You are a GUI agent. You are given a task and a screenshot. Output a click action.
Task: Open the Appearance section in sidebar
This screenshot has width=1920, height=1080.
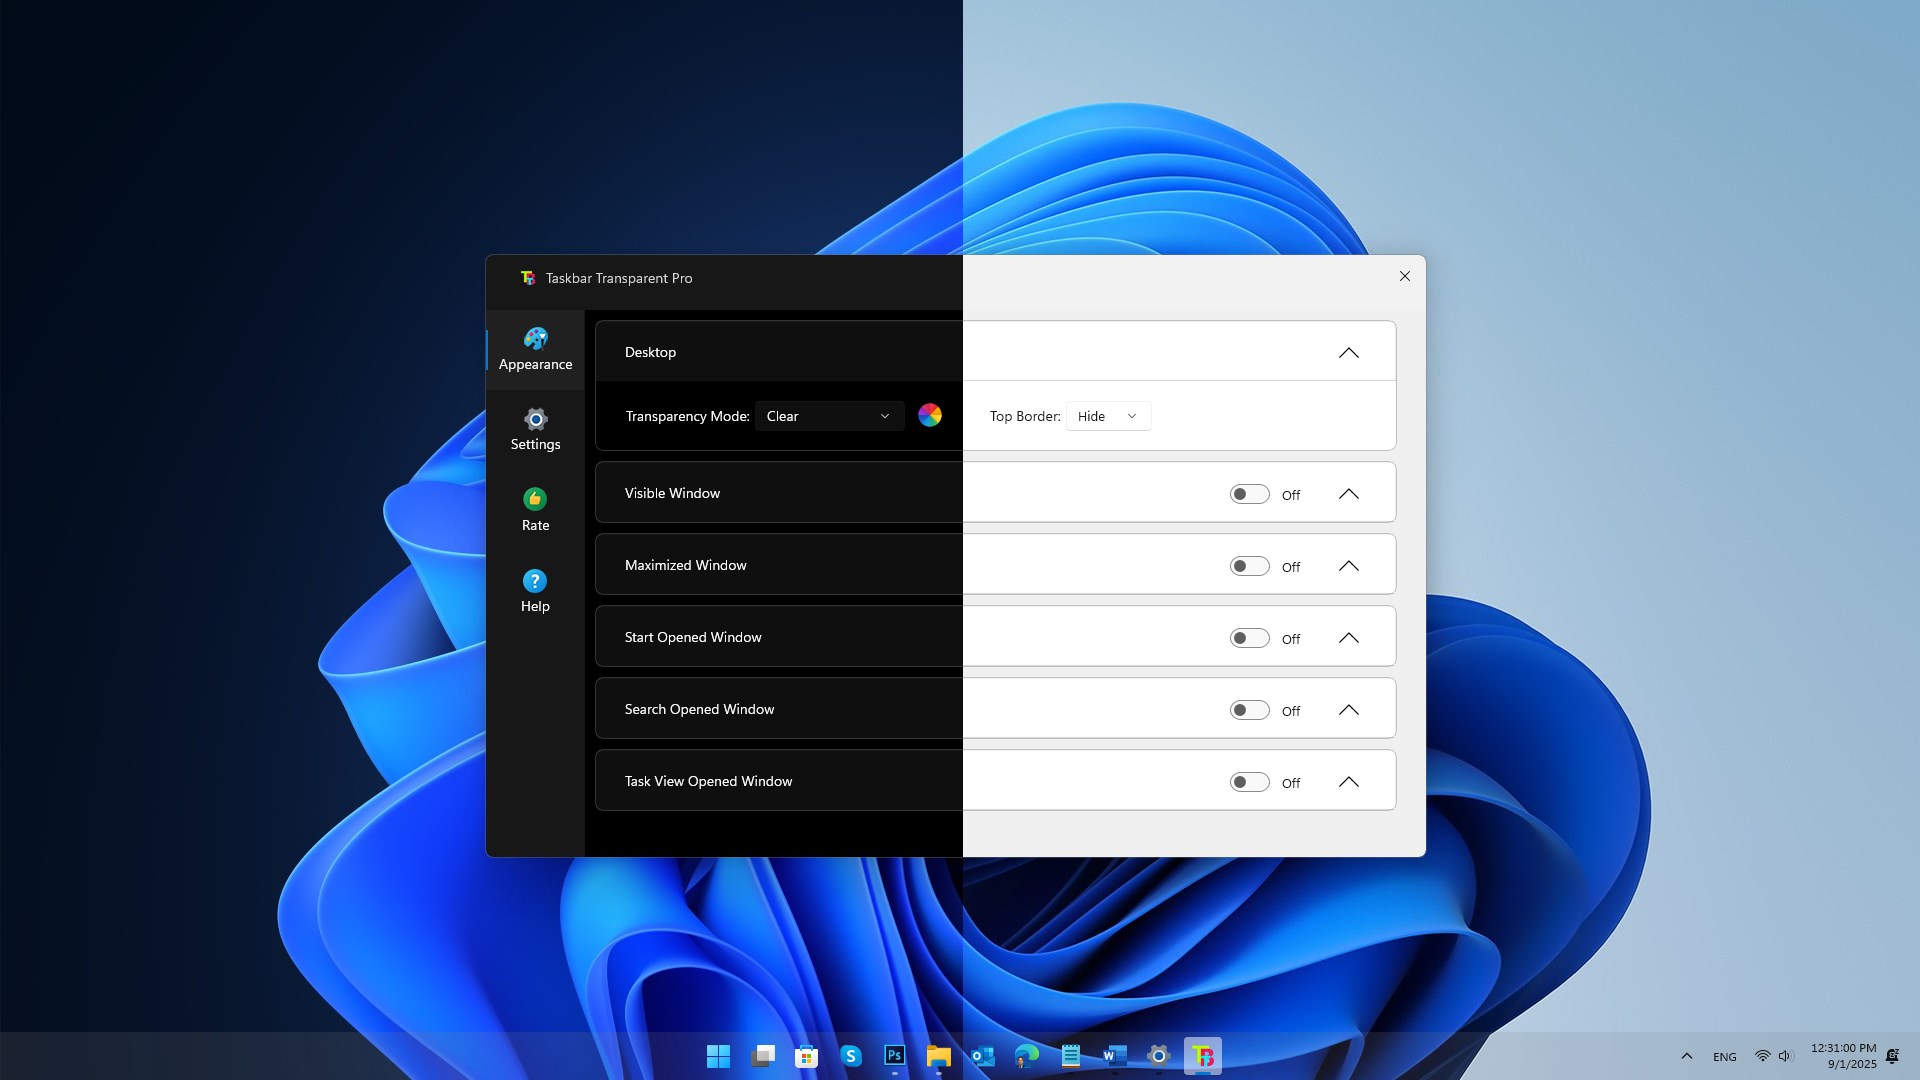pos(535,350)
